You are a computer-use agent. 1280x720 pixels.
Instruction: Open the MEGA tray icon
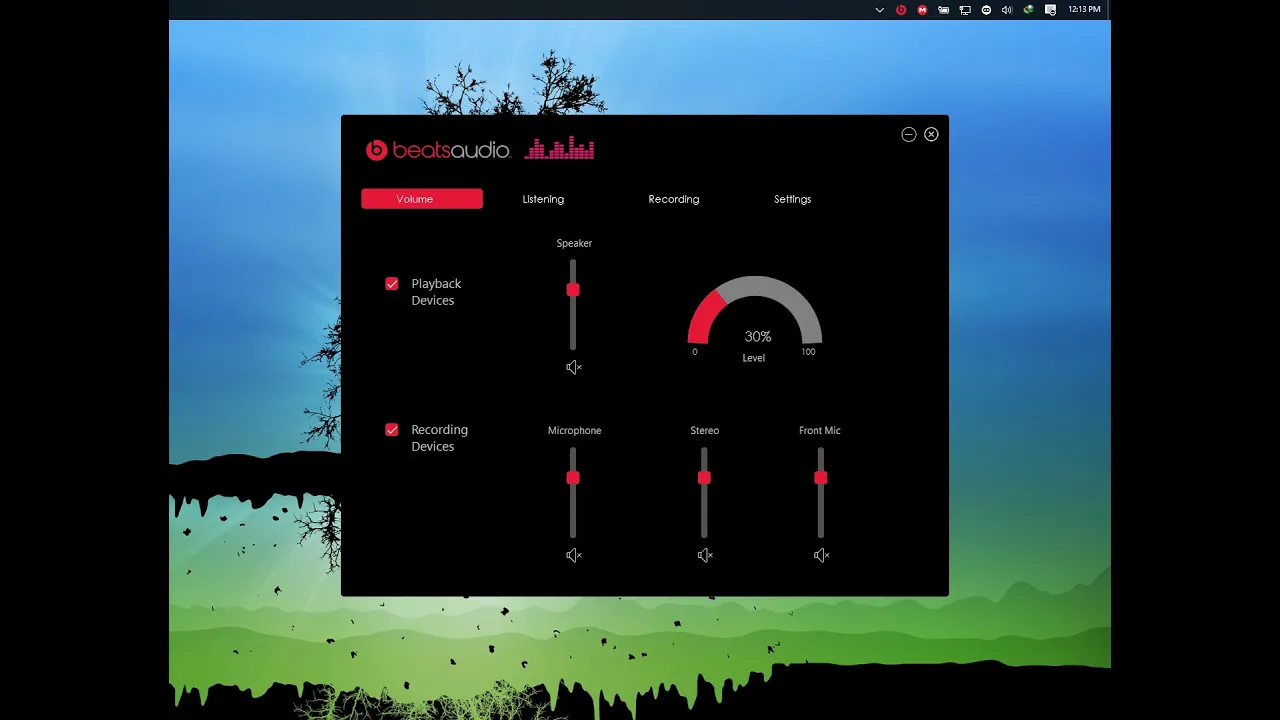(x=922, y=9)
